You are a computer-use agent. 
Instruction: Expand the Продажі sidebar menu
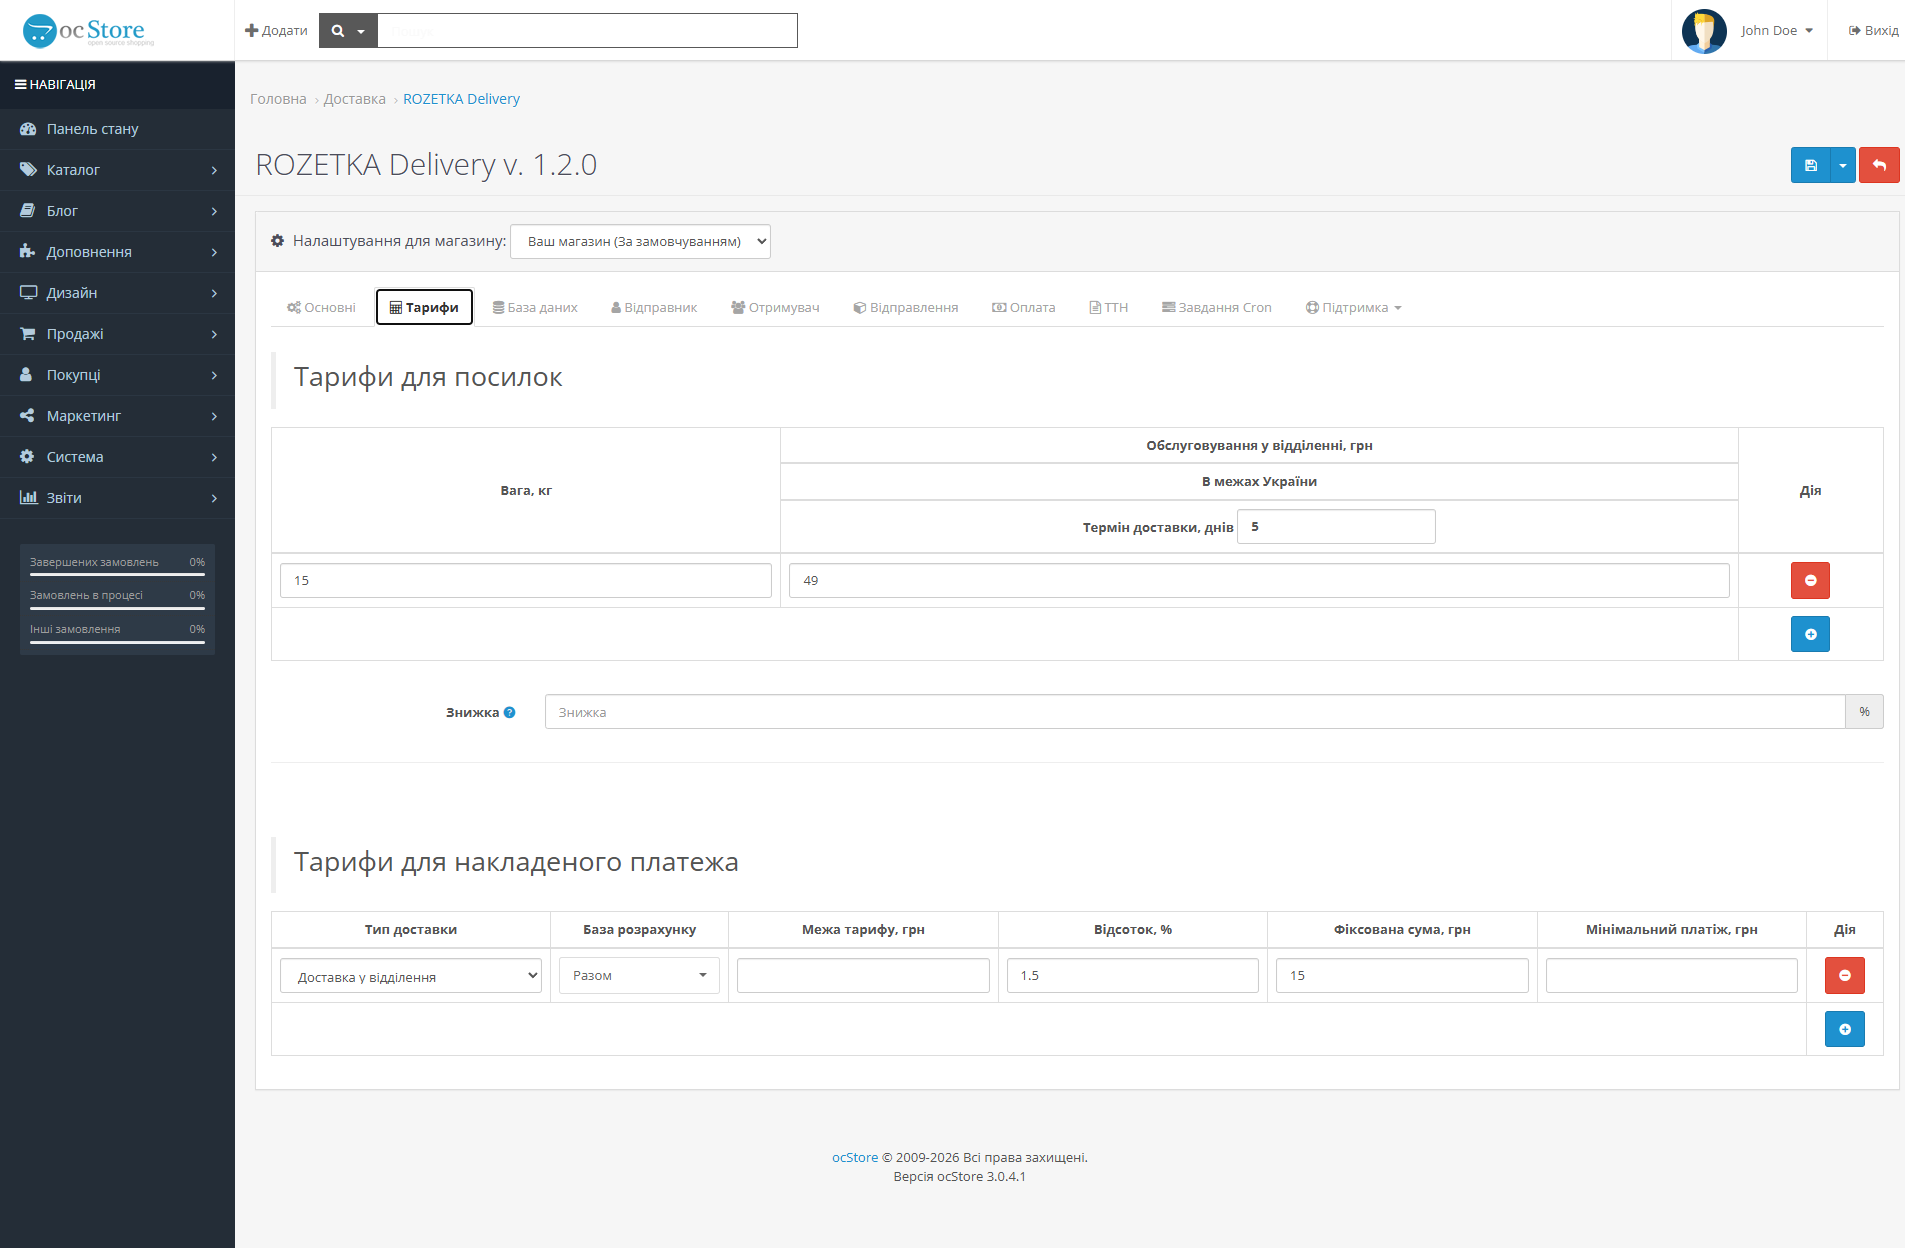117,334
